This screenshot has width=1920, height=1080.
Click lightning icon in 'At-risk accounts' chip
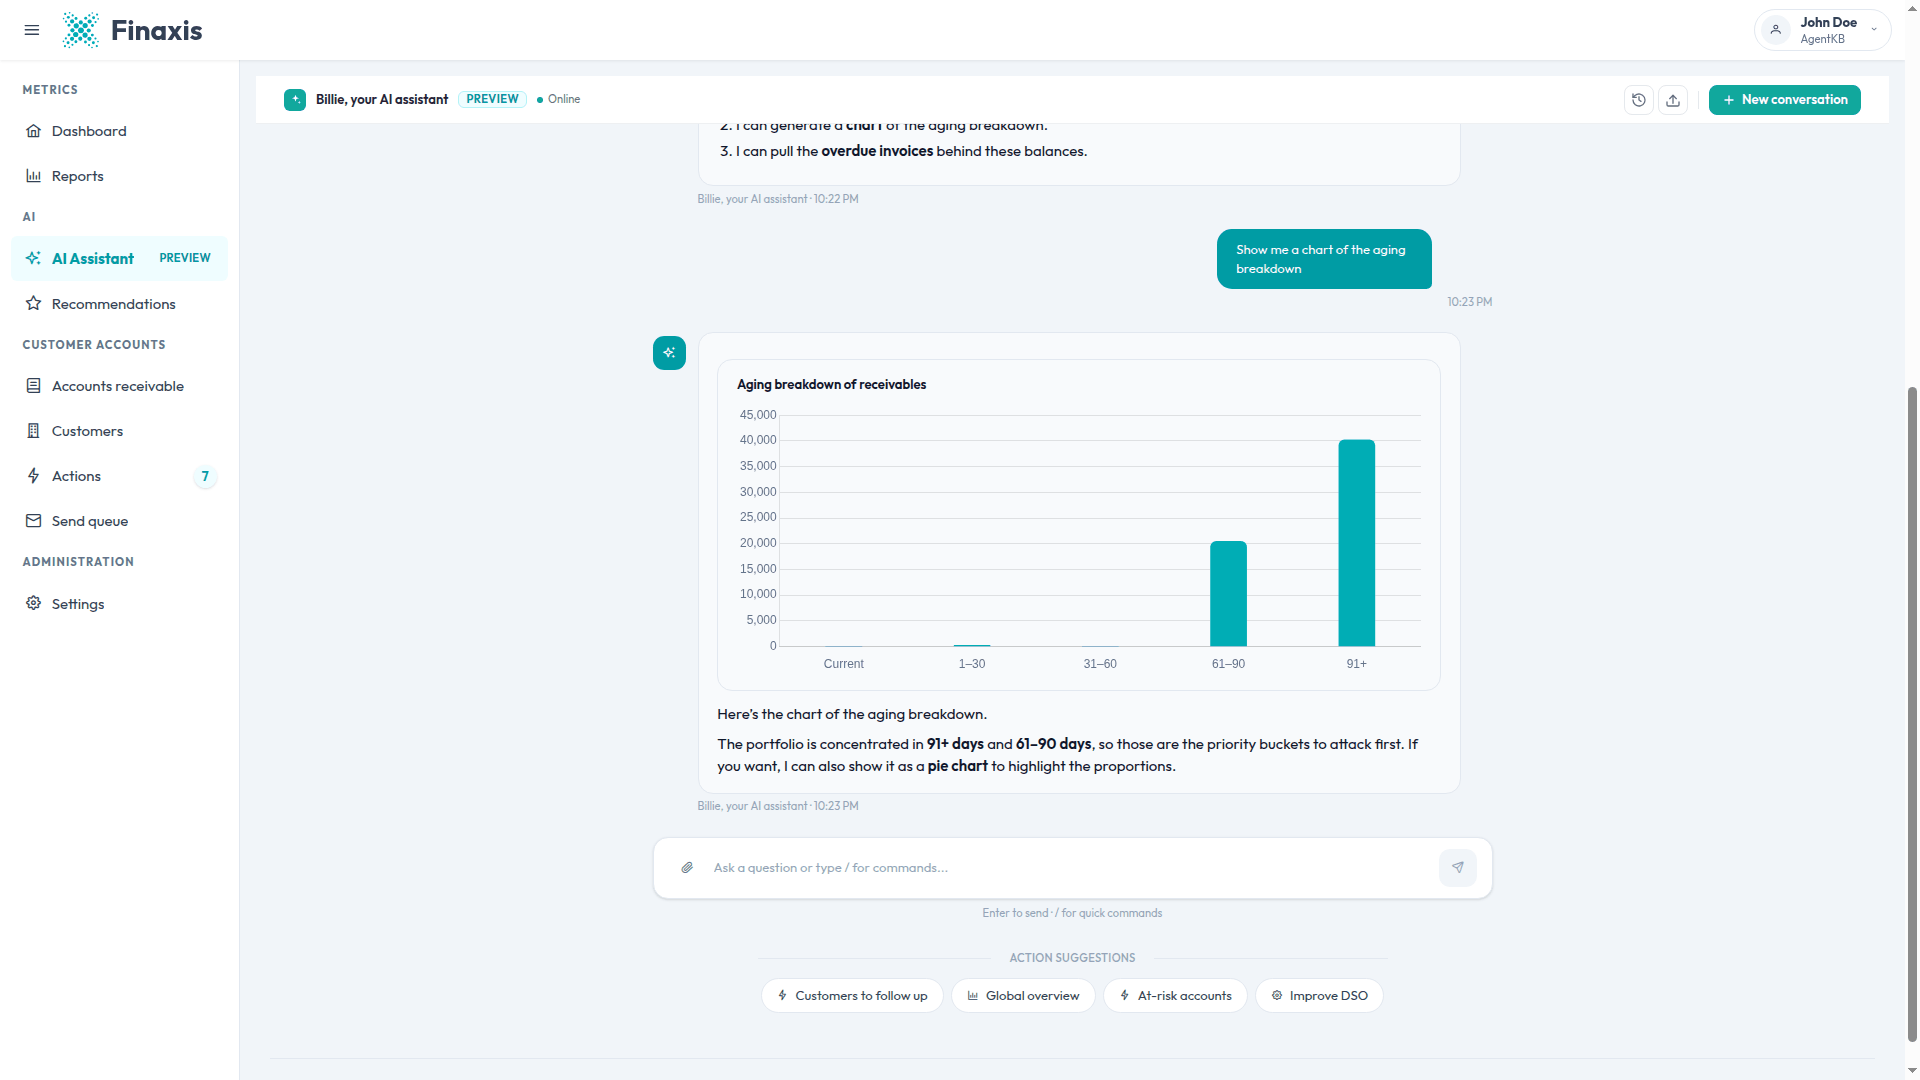tap(1125, 996)
